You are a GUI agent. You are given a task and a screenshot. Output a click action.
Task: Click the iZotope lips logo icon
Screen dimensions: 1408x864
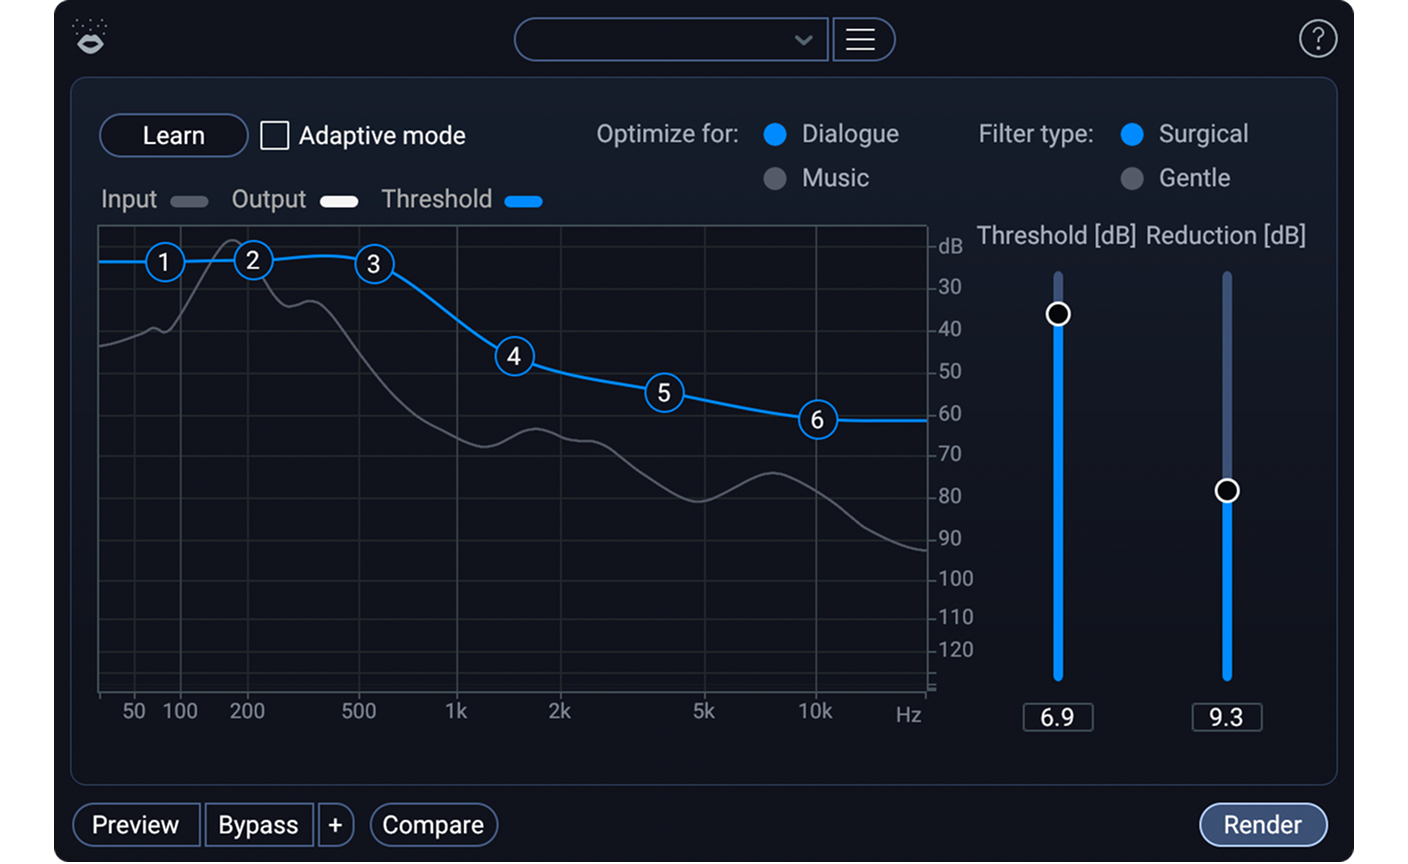click(91, 39)
